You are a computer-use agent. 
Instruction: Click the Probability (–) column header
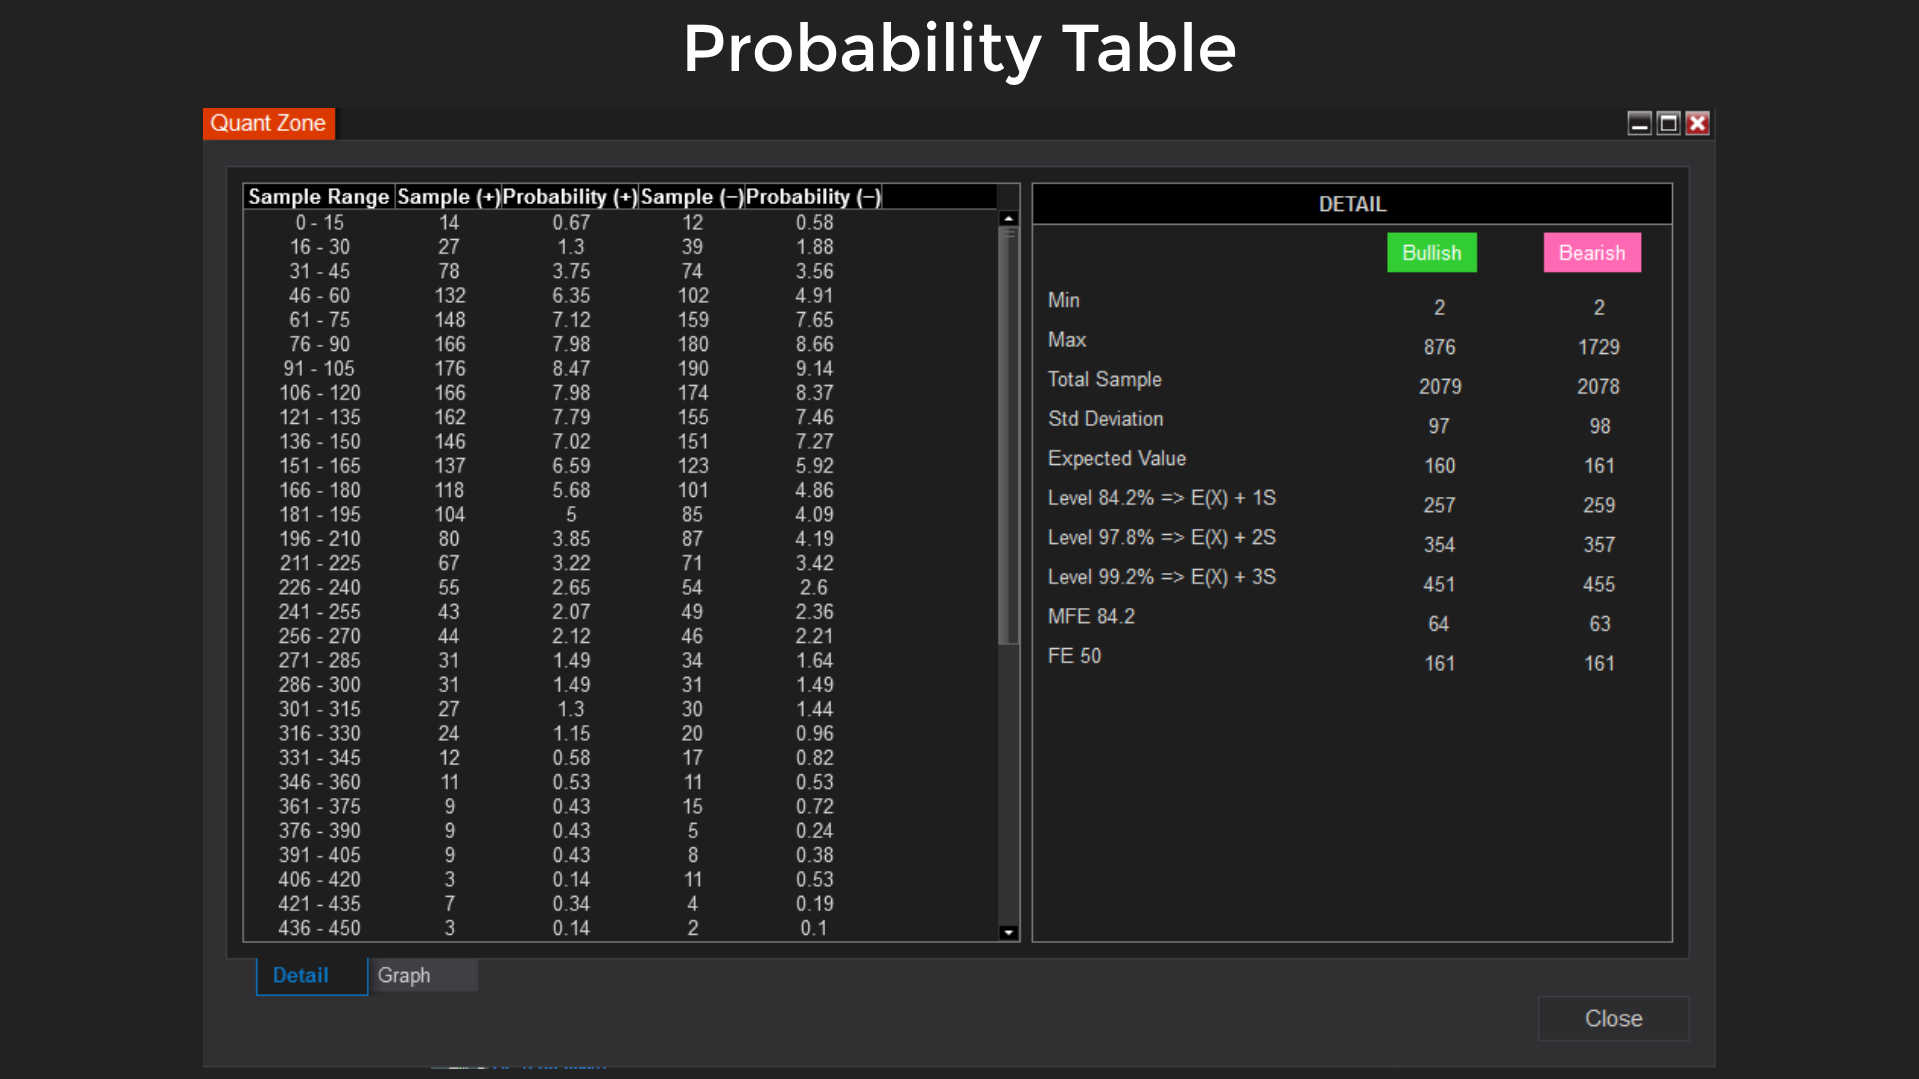pyautogui.click(x=813, y=197)
